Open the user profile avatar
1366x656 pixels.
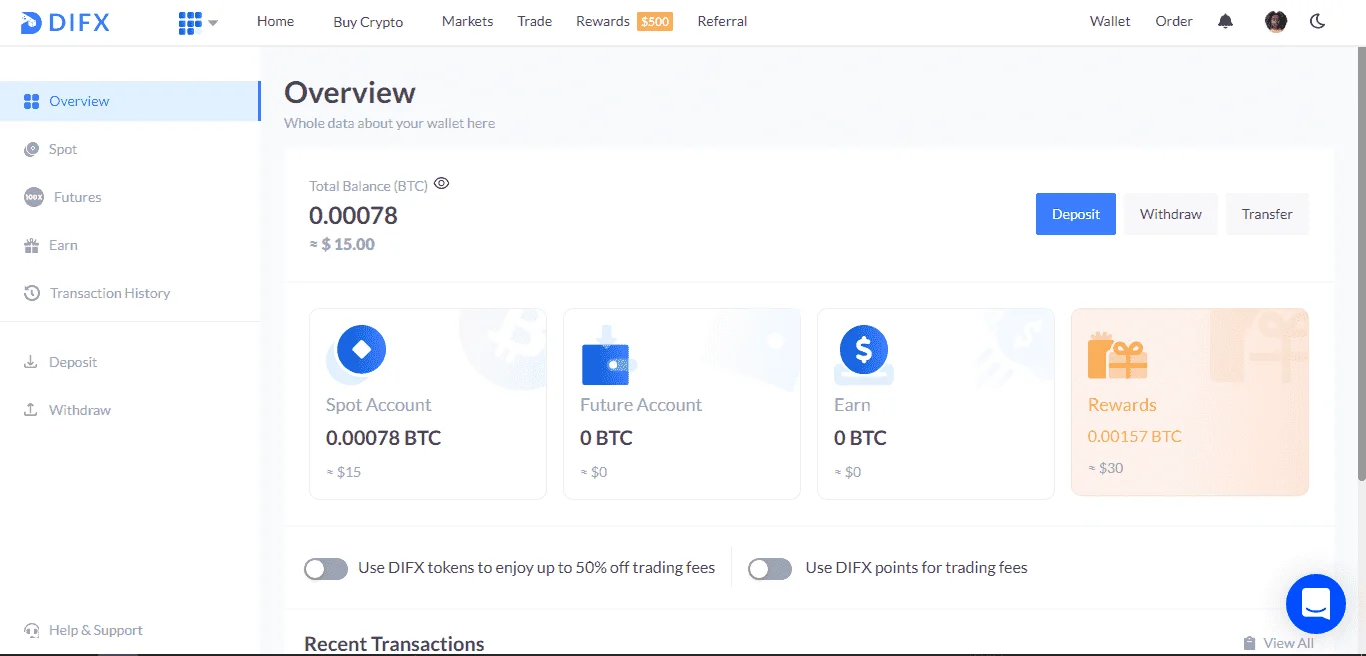(x=1276, y=21)
